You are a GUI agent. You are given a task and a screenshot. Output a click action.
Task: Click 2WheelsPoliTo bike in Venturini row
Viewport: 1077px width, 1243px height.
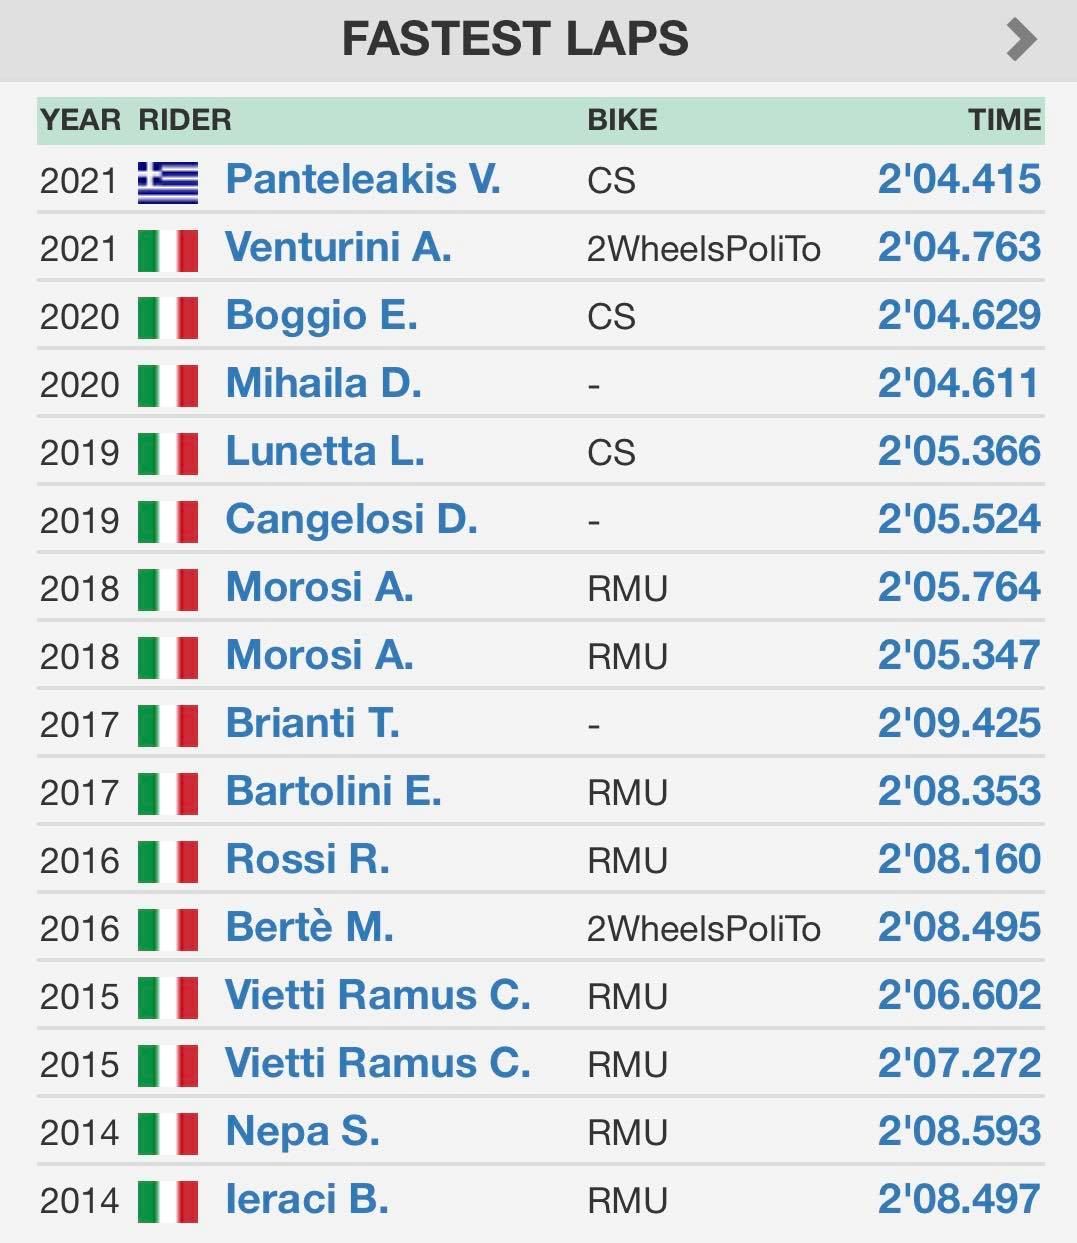point(704,250)
